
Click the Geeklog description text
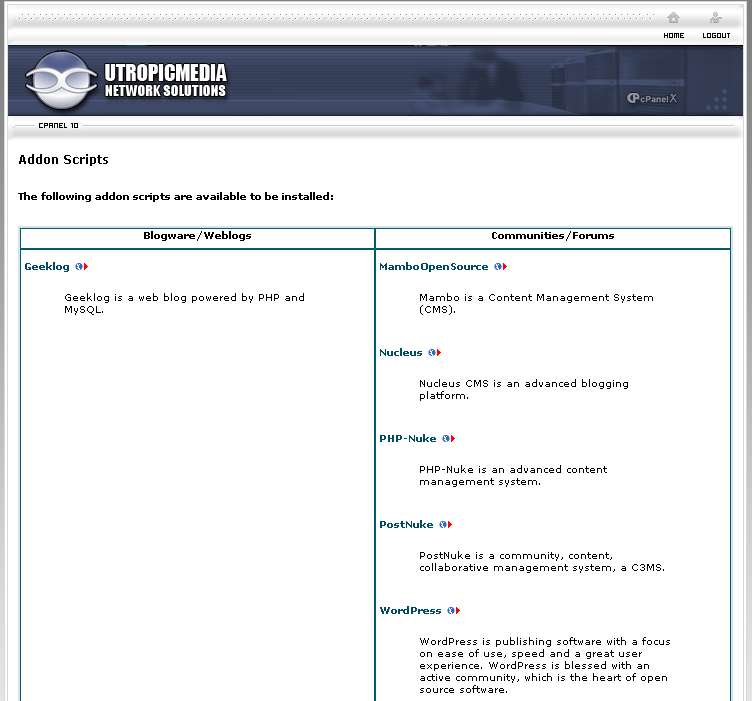pos(185,304)
